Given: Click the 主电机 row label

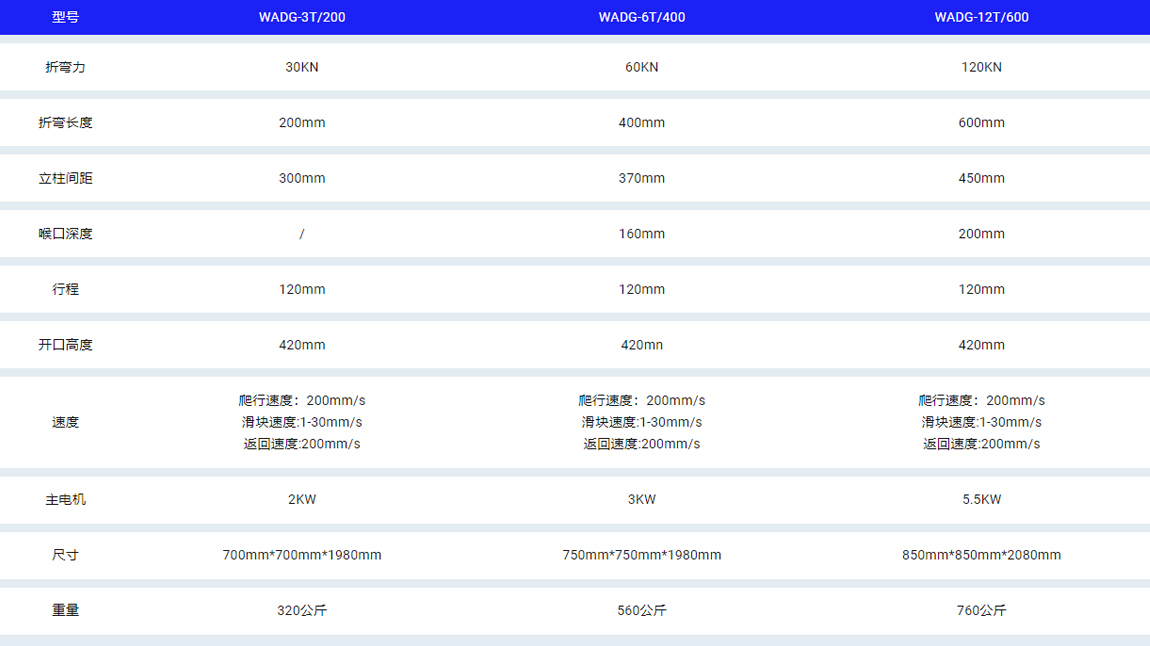Looking at the screenshot, I should 65,499.
